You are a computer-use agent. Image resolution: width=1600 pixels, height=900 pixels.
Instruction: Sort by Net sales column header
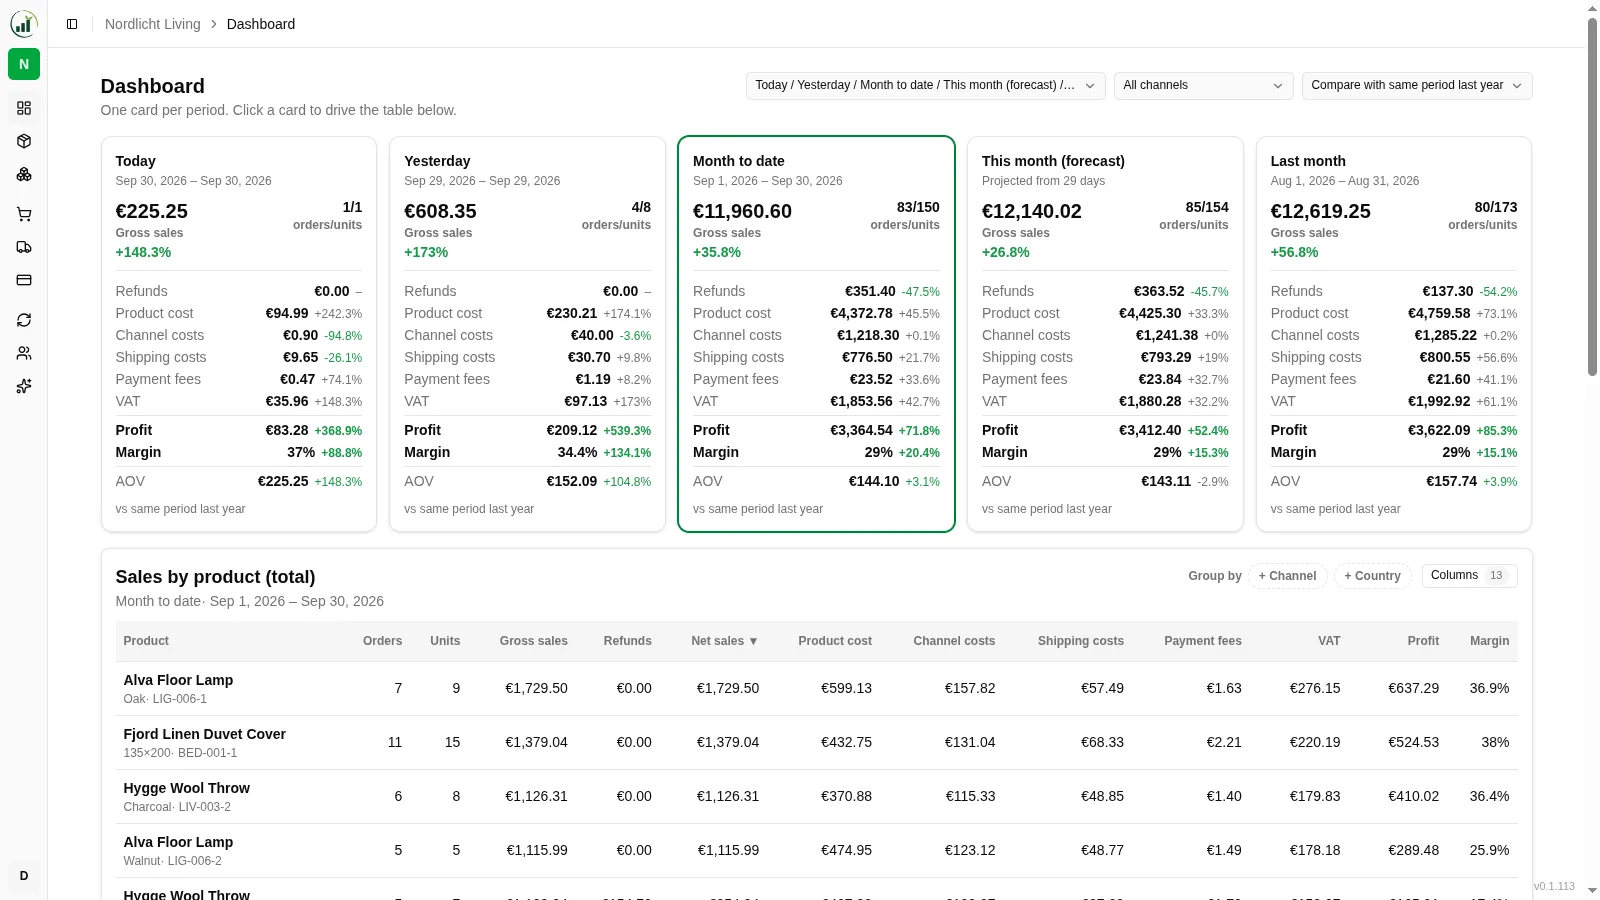(725, 641)
